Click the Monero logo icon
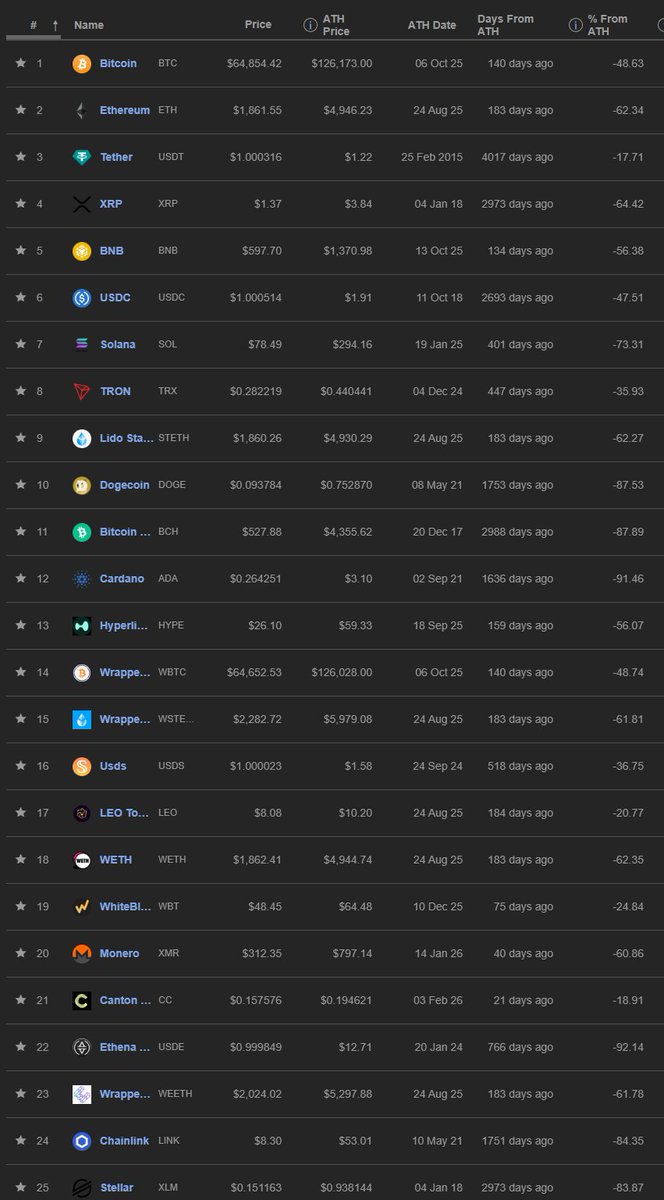Image resolution: width=664 pixels, height=1200 pixels. point(82,954)
